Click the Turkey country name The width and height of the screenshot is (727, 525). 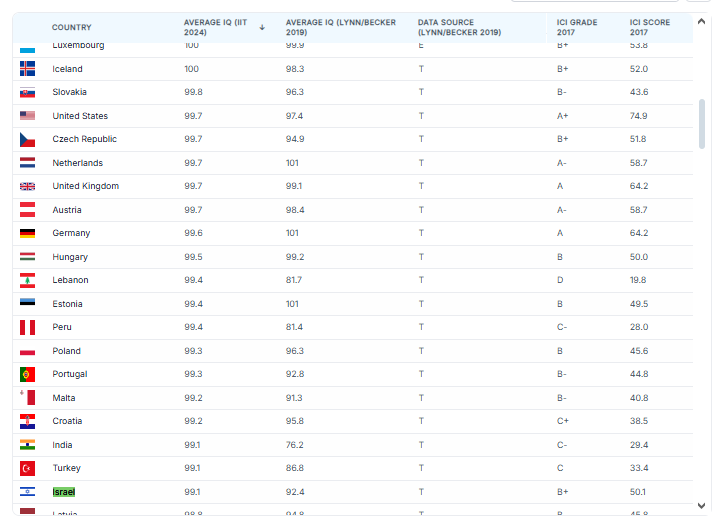tap(66, 468)
